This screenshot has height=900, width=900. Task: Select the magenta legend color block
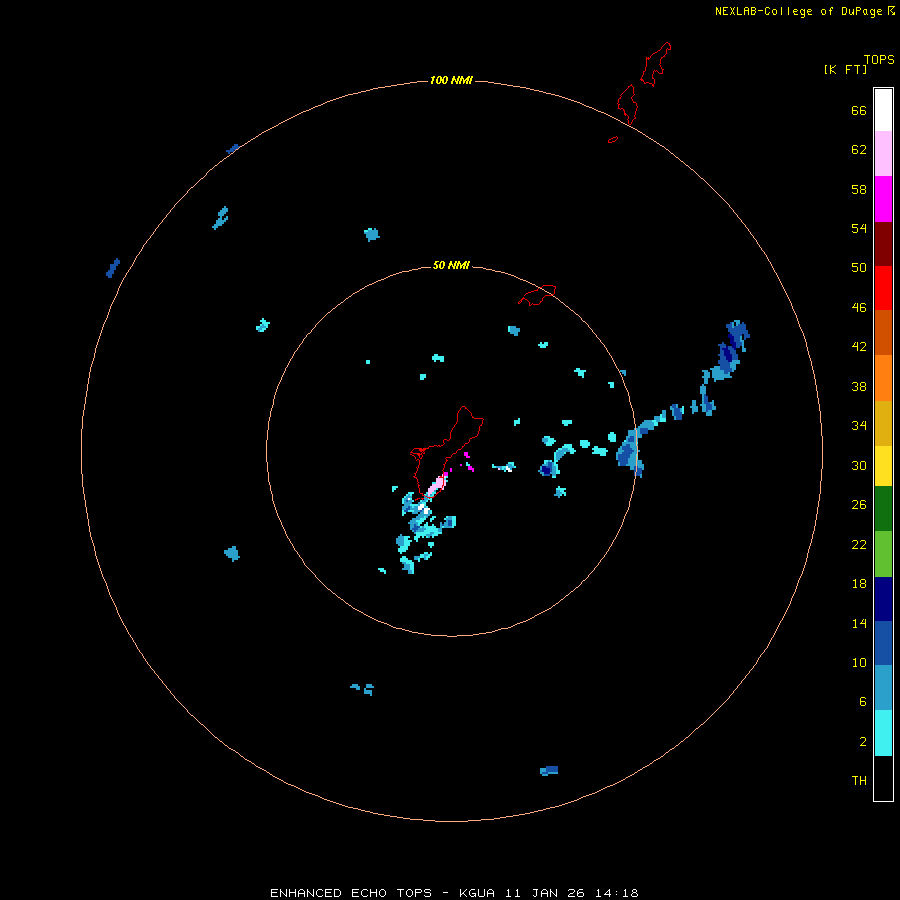tap(883, 199)
